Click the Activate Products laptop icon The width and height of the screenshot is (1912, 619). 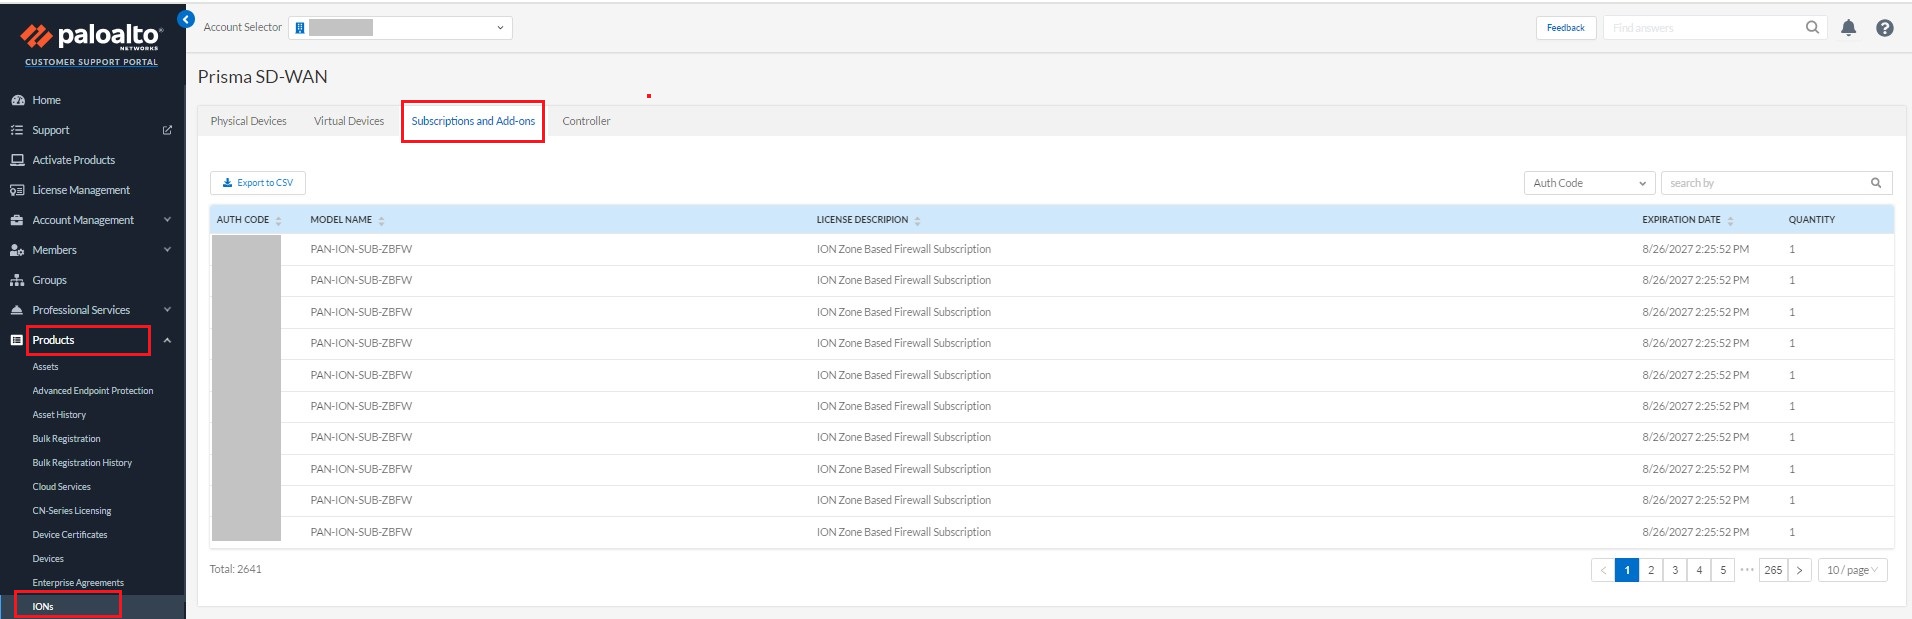[x=17, y=160]
